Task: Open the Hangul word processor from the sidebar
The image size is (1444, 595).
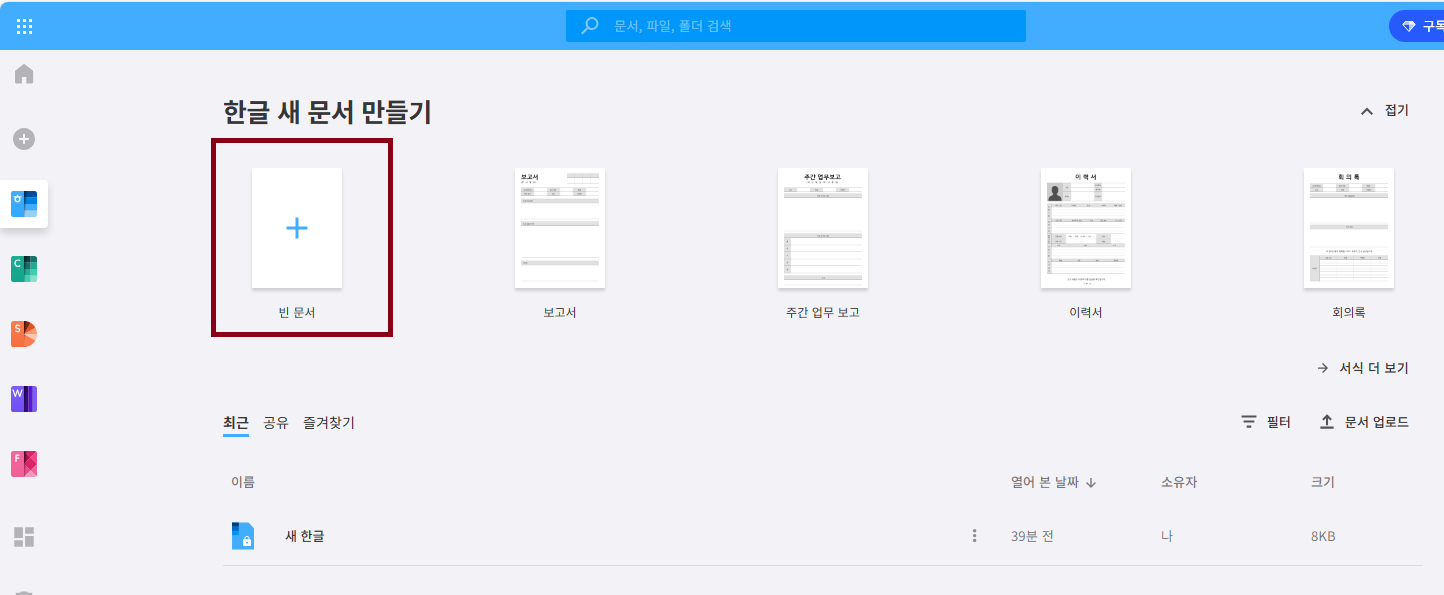Action: [23, 204]
